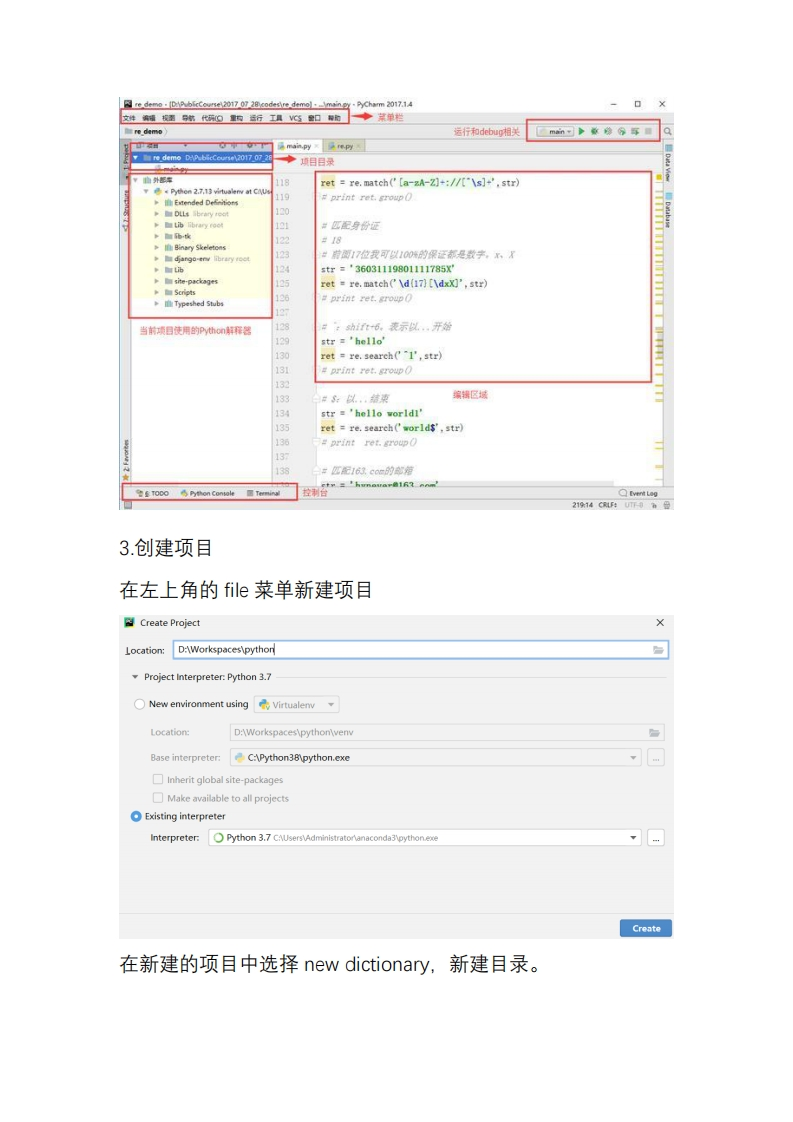Open the Database side tab
The width and height of the screenshot is (793, 1122).
point(668,212)
